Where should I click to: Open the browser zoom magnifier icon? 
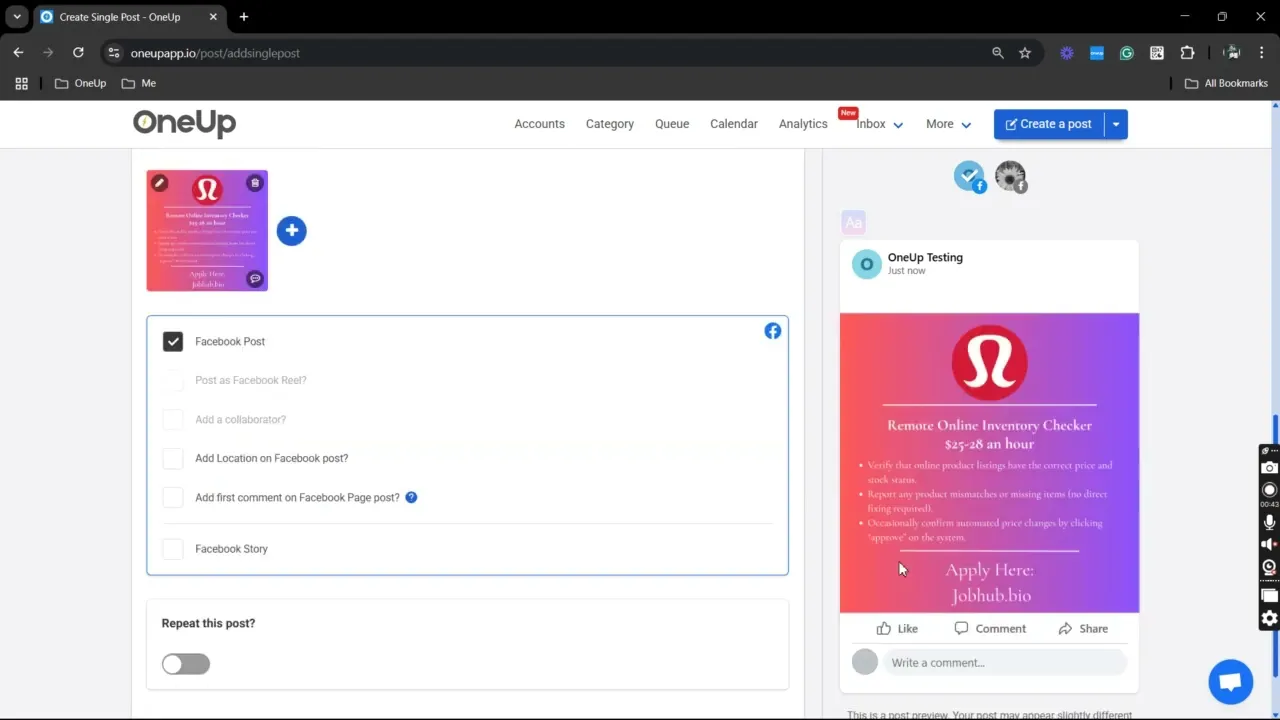point(997,53)
